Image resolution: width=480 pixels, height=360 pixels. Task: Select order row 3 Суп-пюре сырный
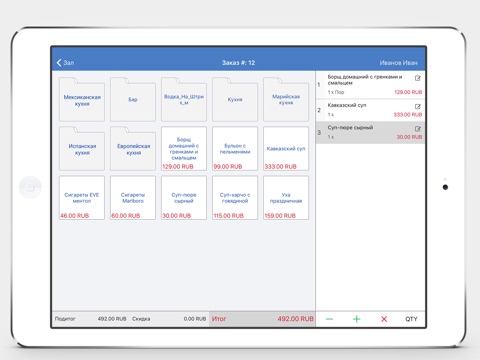tap(370, 133)
